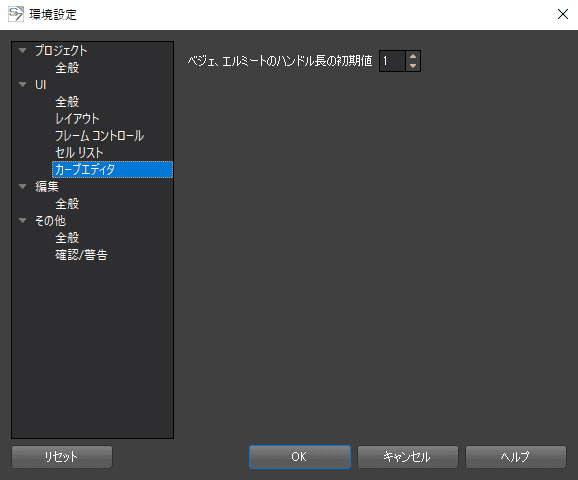This screenshot has height=480, width=578.
Task: Open the レイアウト settings page
Action: tap(77, 118)
